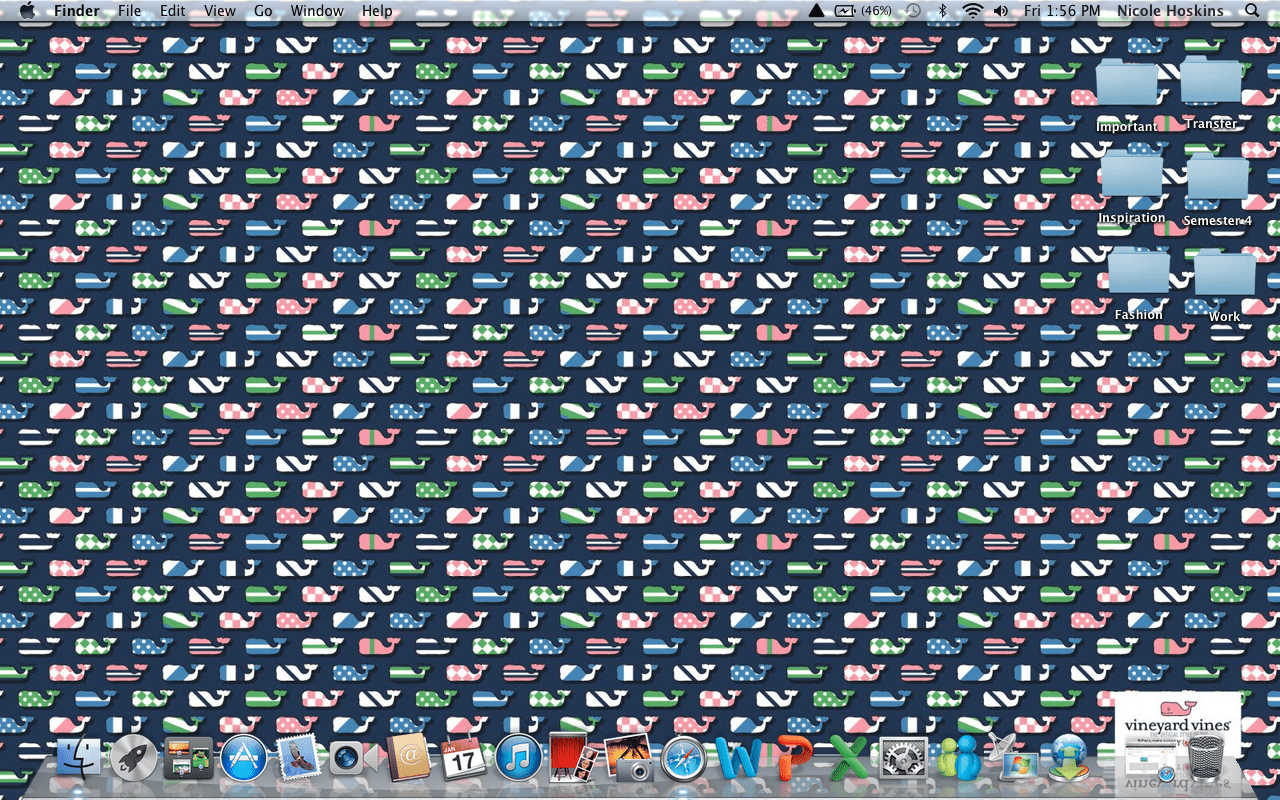Open the Bluetooth status menu
The width and height of the screenshot is (1280, 800).
click(942, 11)
